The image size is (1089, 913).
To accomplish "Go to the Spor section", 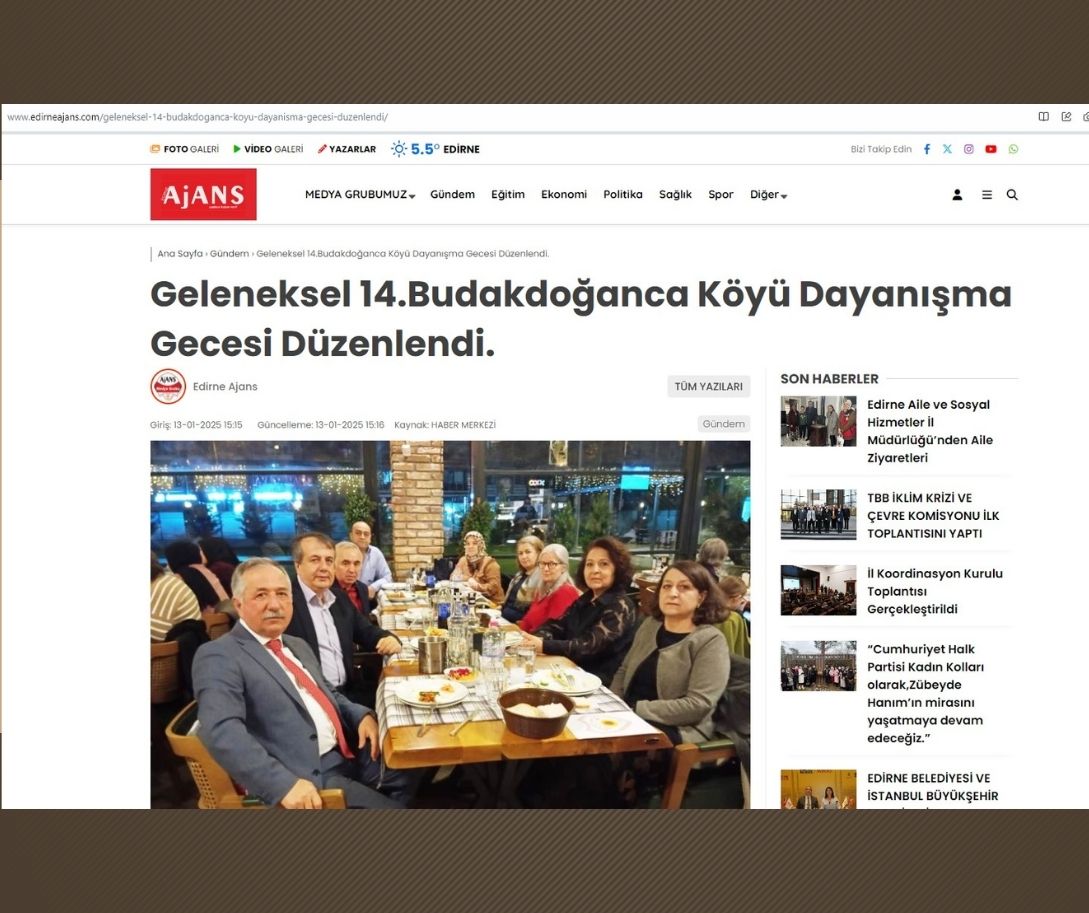I will pos(720,194).
